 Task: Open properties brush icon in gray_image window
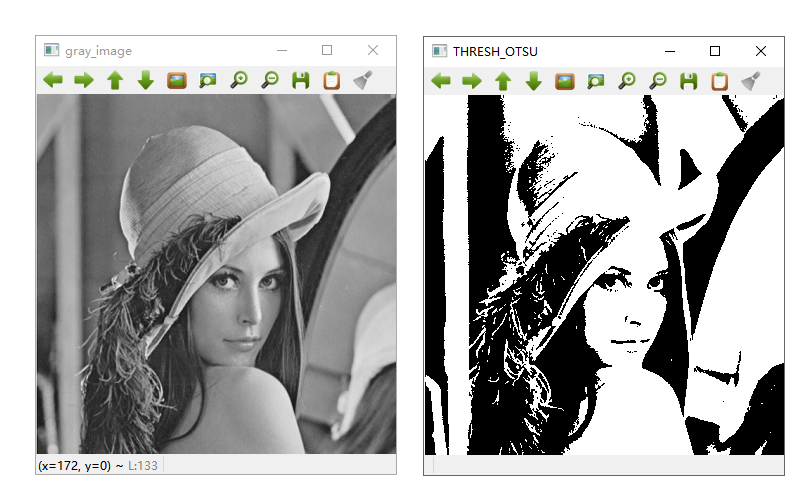point(363,80)
